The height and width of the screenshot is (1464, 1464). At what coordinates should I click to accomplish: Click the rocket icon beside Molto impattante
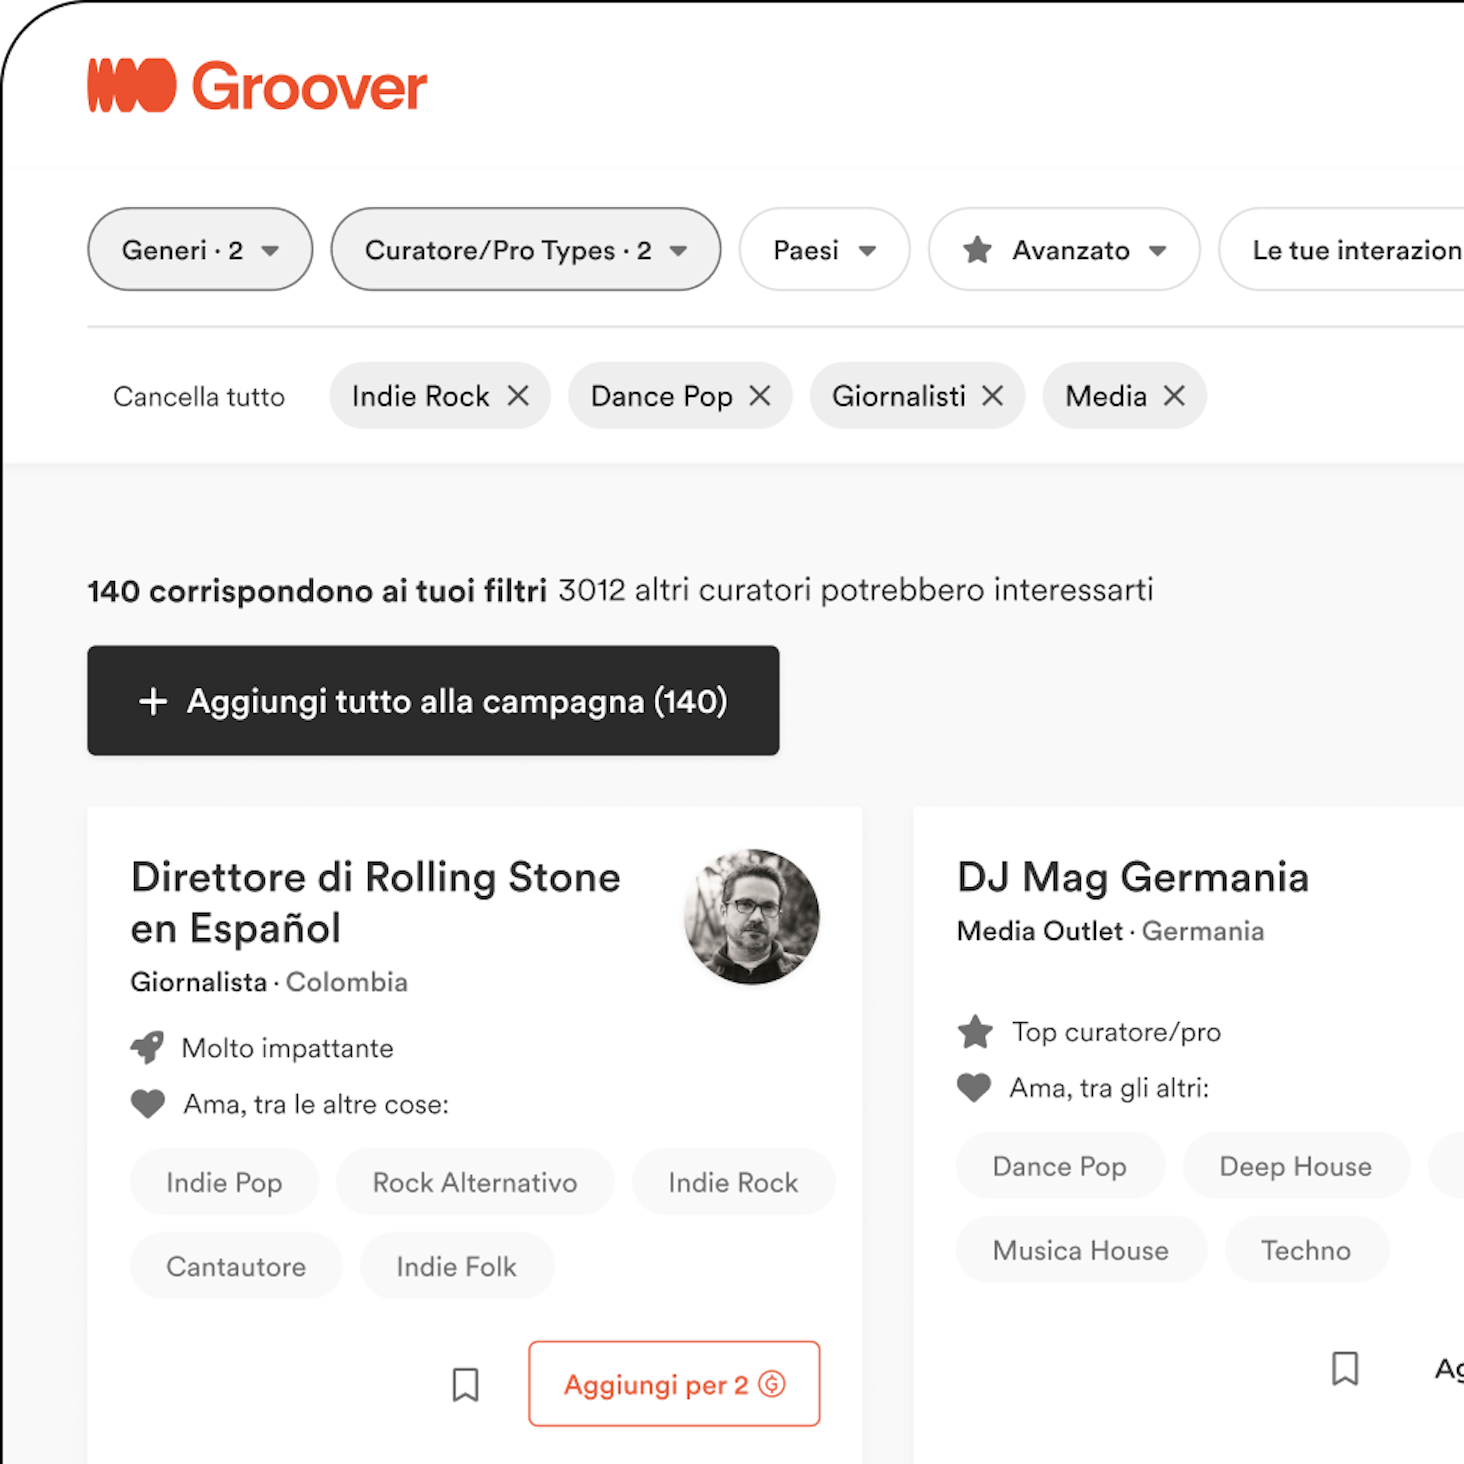[x=148, y=1048]
